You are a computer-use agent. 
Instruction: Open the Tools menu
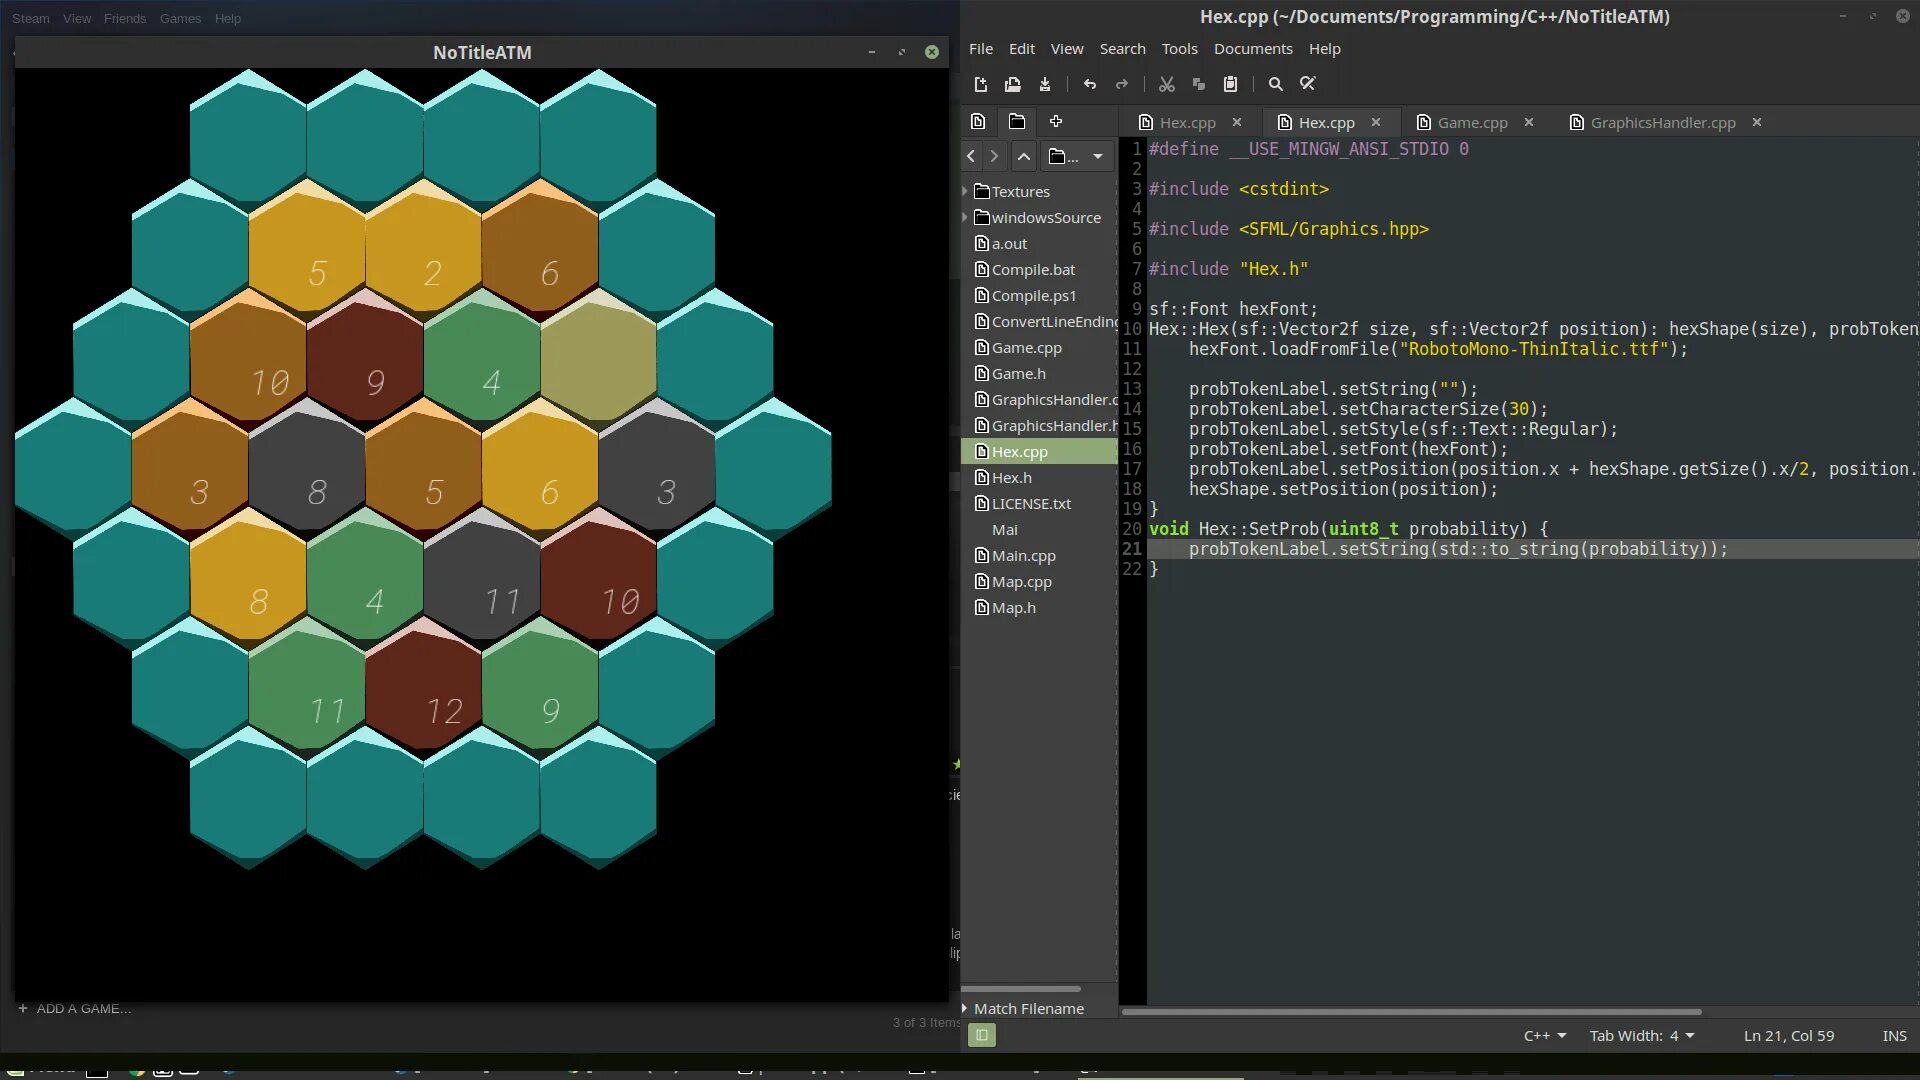(1179, 49)
